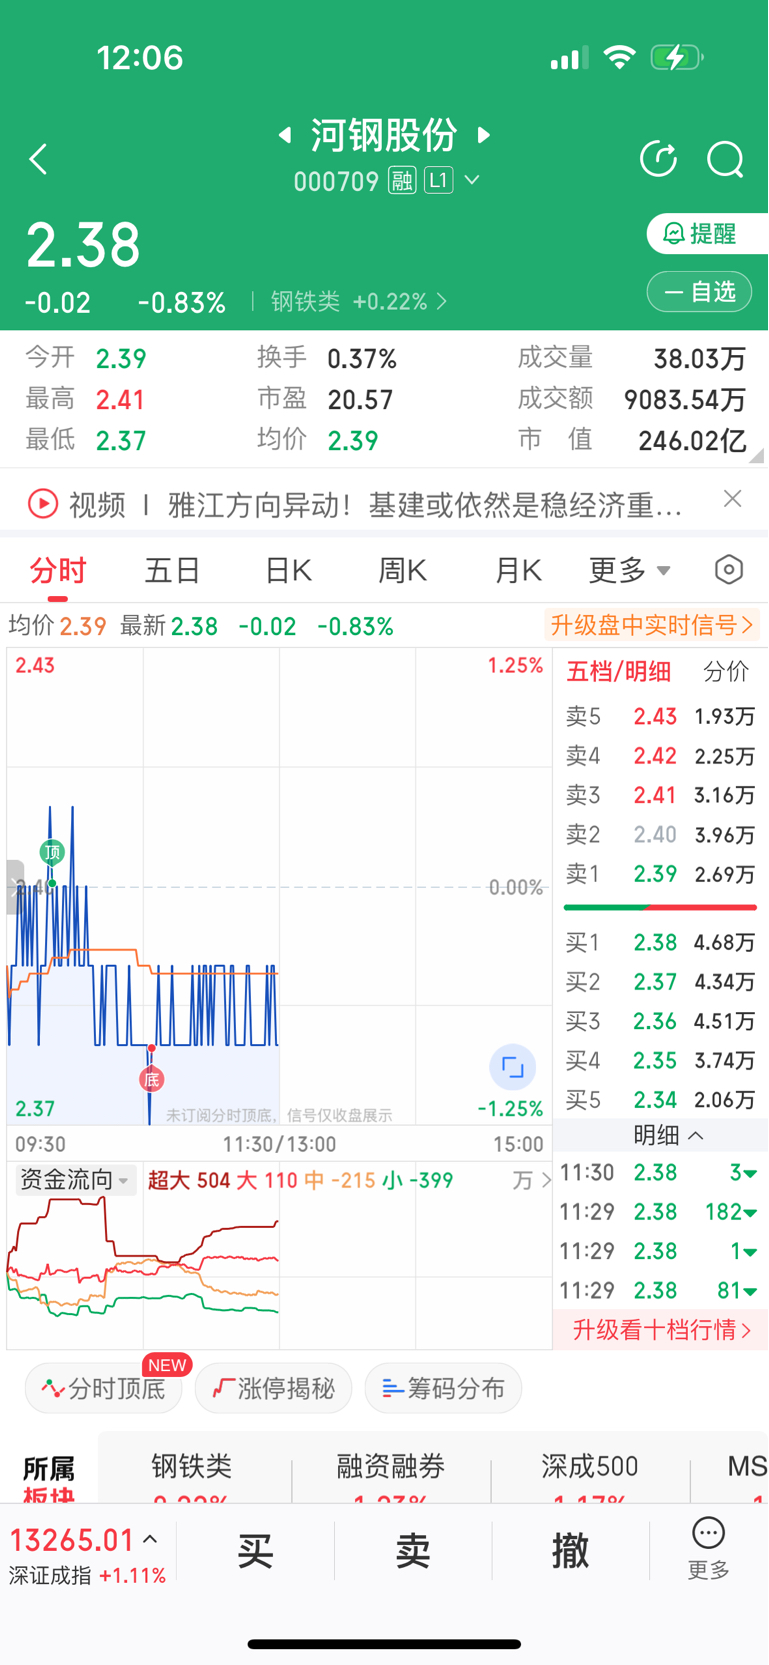Image resolution: width=769 pixels, height=1665 pixels.
Task: Select the 五档/明细 tab
Action: (x=618, y=672)
